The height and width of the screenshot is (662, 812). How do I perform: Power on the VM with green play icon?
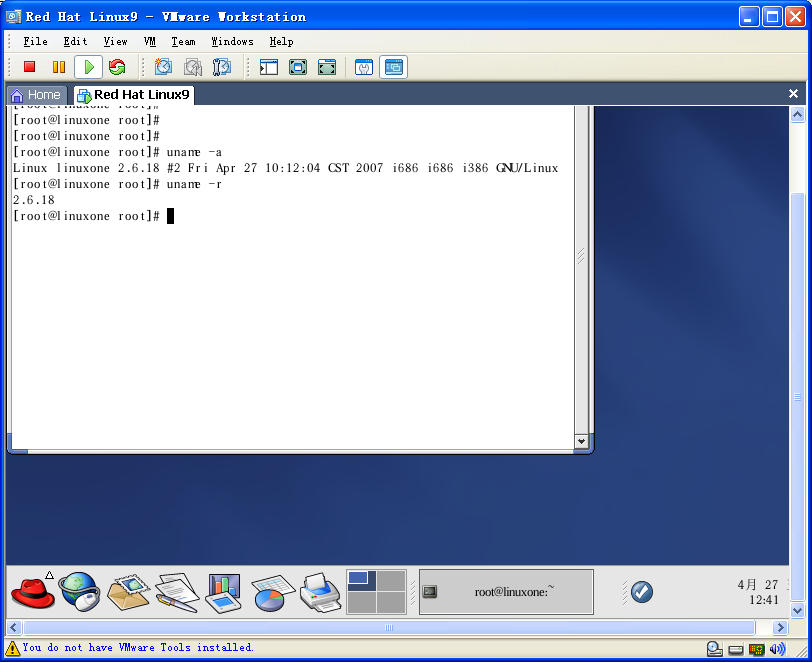click(x=89, y=67)
